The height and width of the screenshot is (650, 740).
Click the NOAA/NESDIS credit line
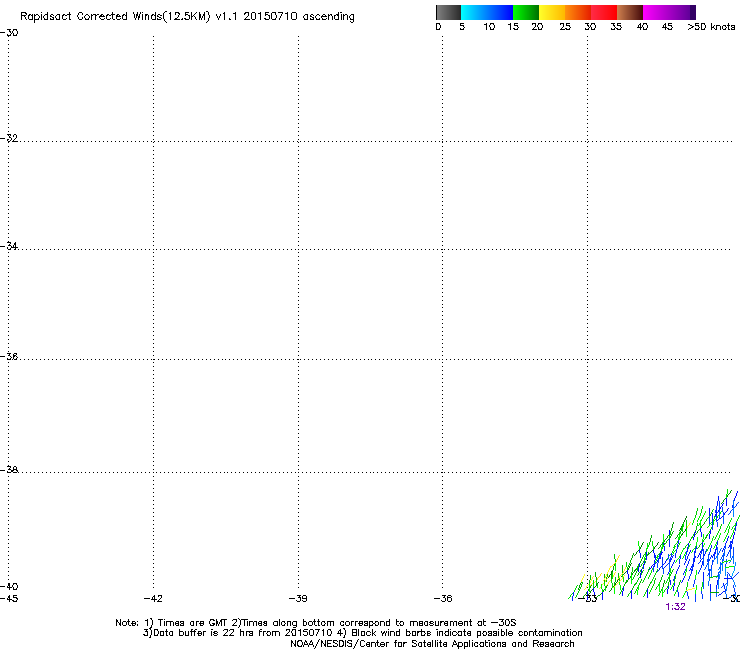(x=432, y=644)
